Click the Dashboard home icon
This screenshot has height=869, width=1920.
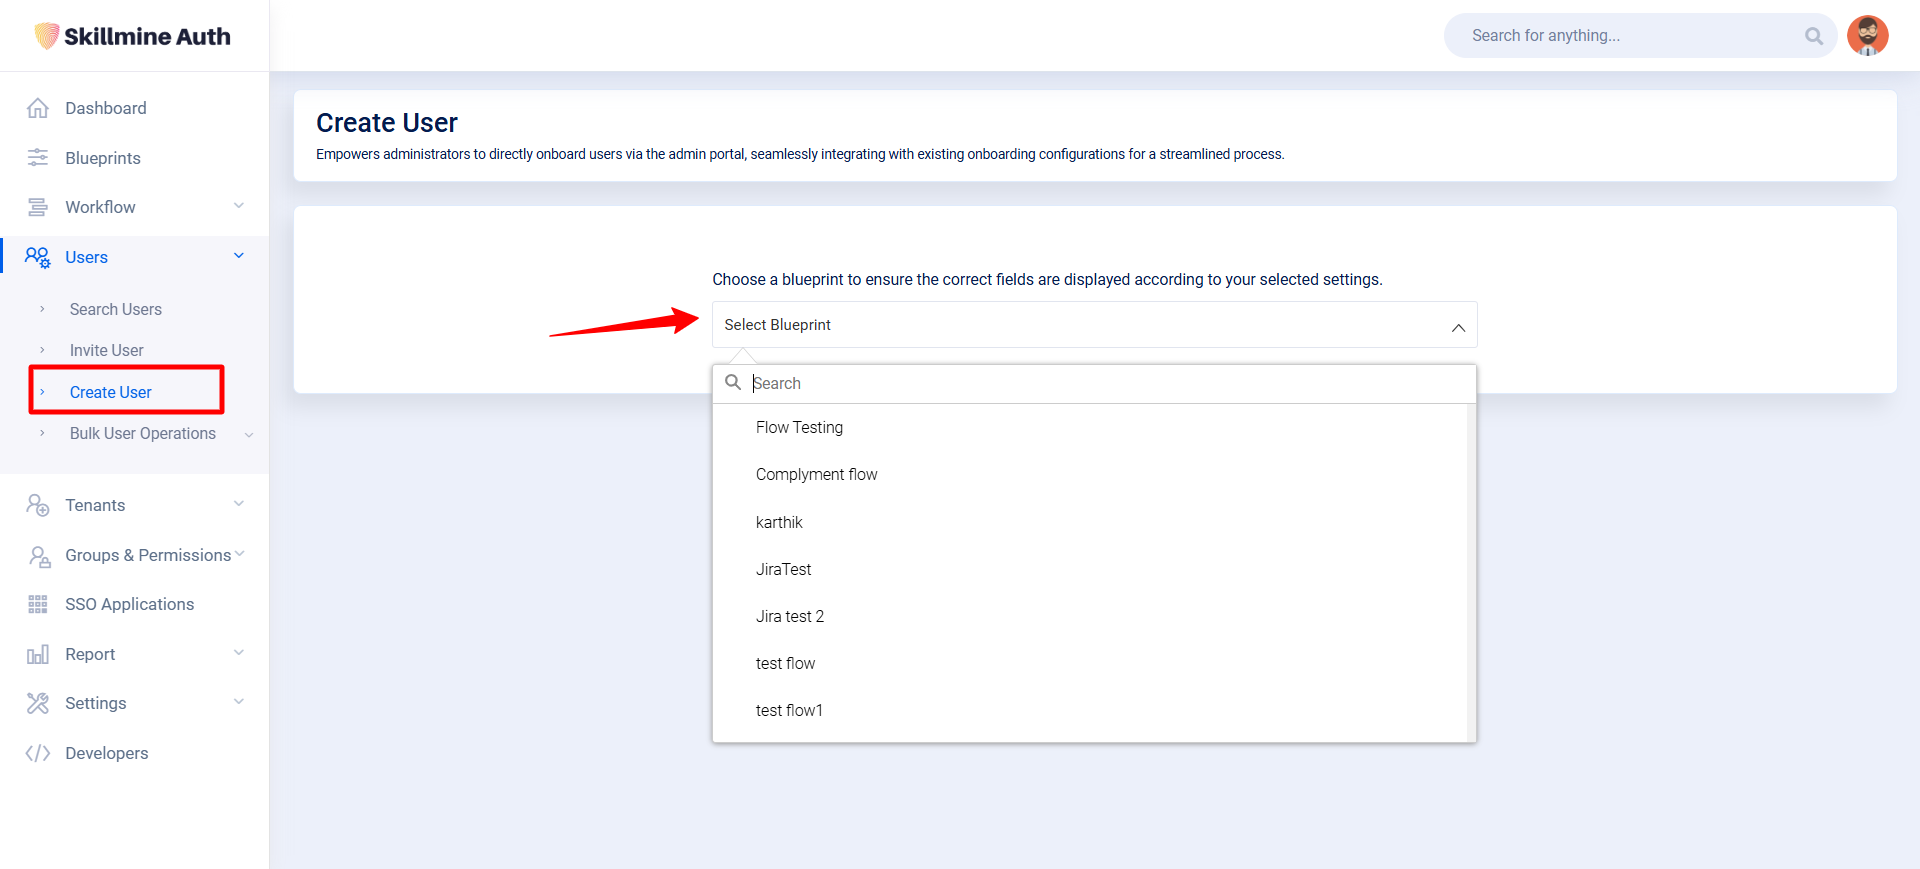(x=38, y=108)
